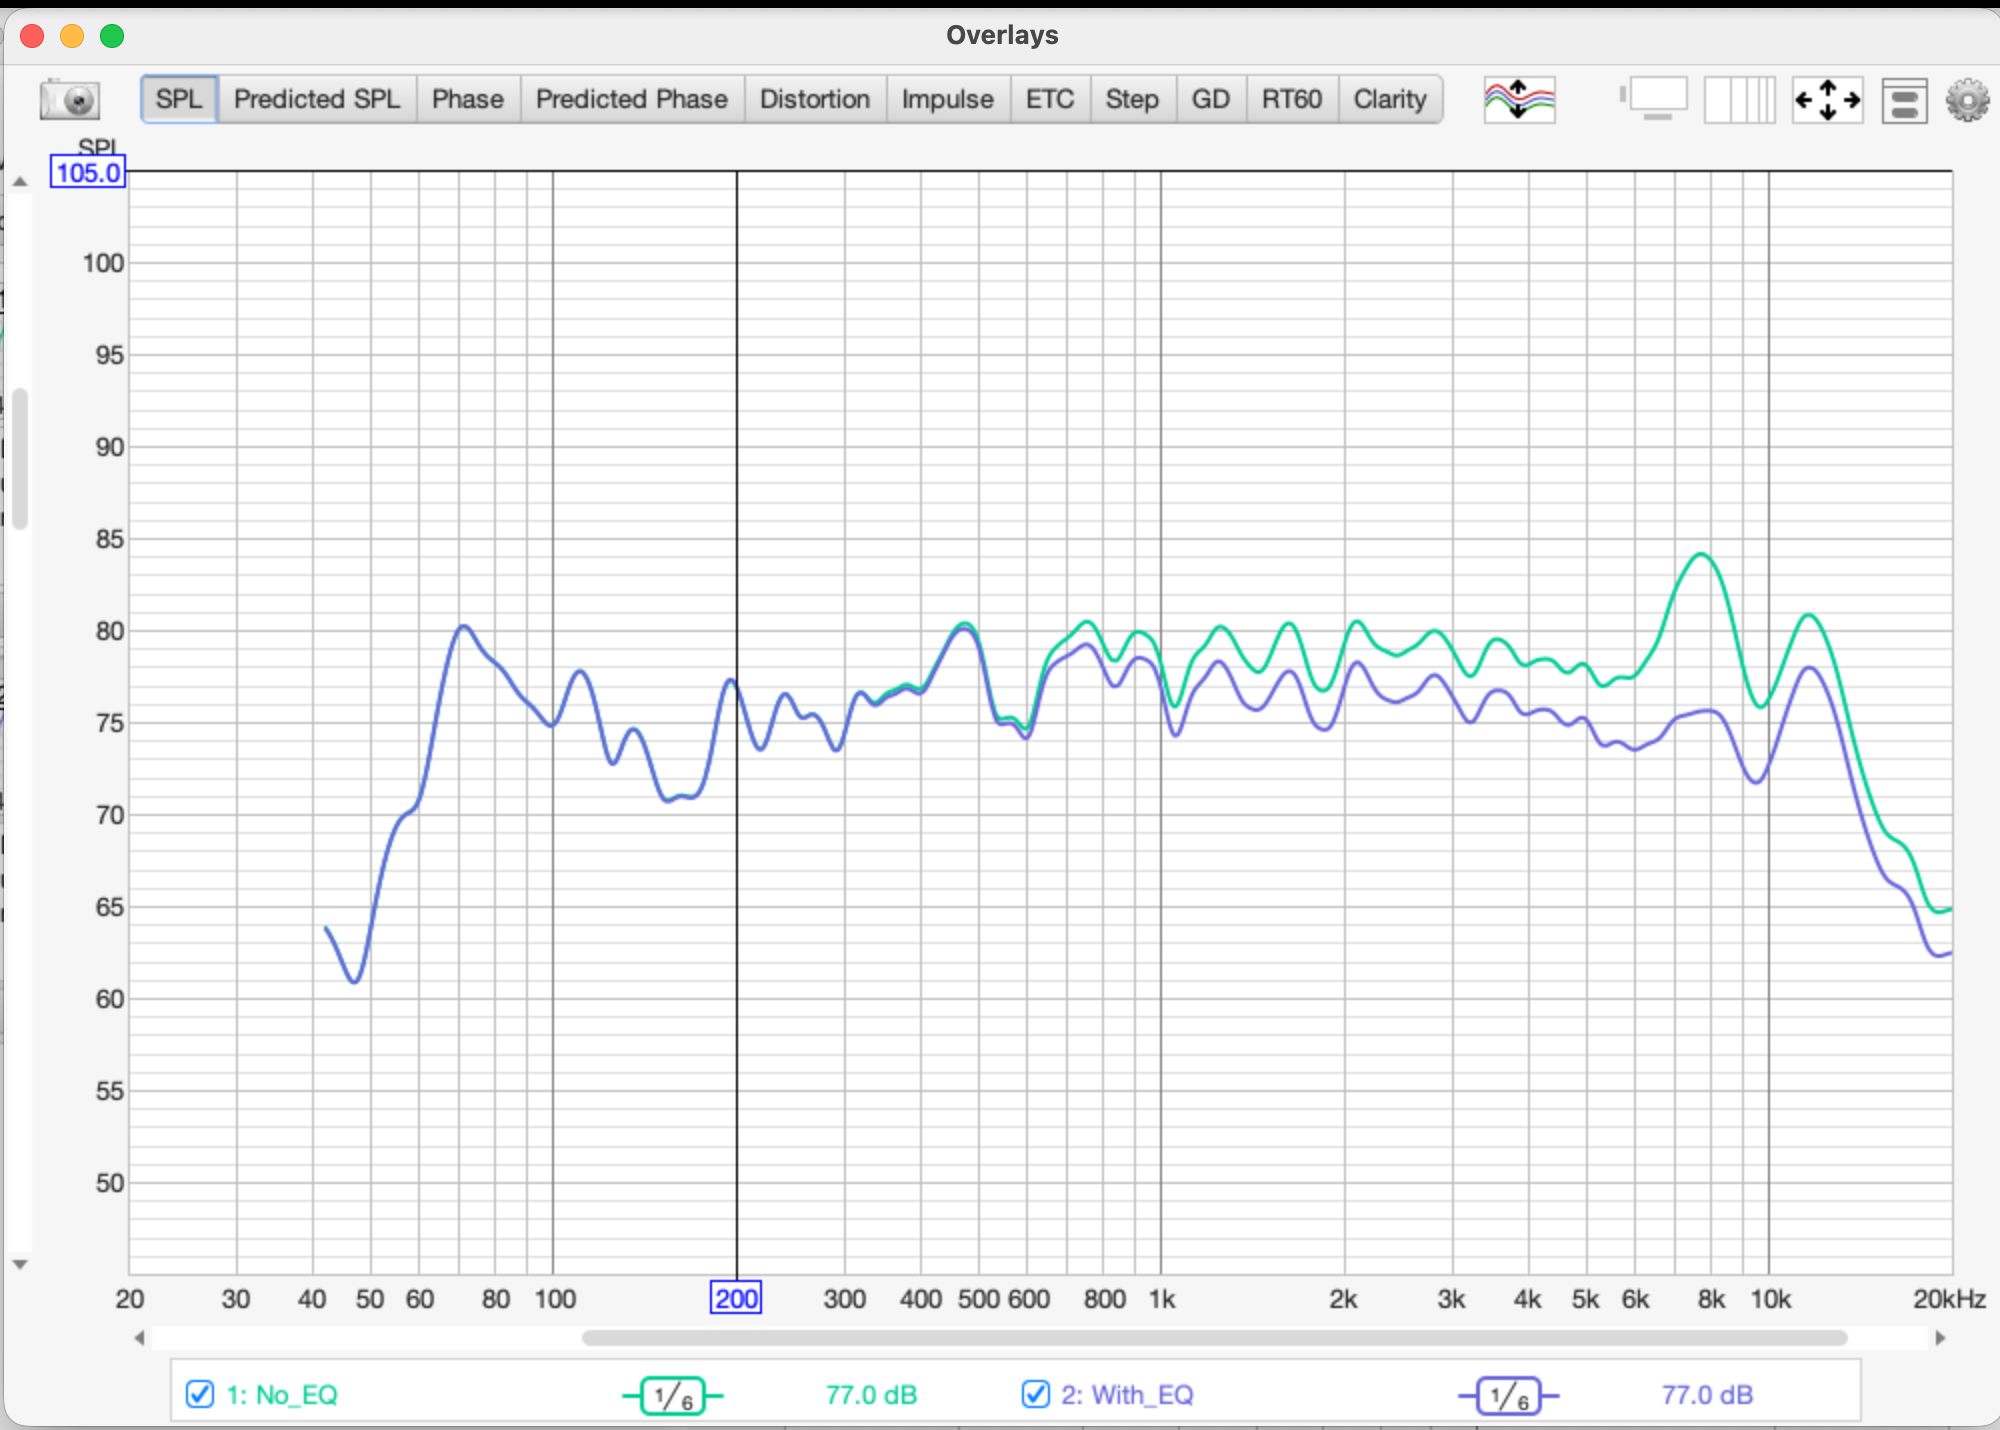Open the graph controls panel icon
Viewport: 2000px width, 1430px height.
click(1904, 100)
